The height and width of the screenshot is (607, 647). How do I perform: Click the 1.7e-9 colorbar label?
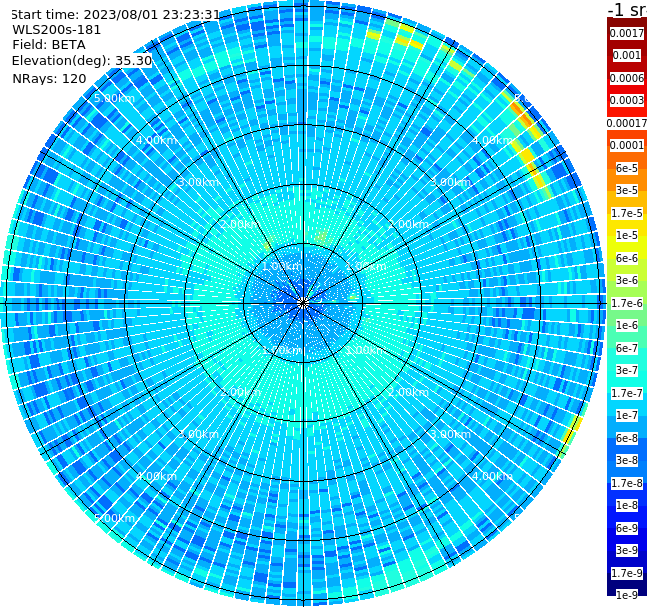[x=627, y=573]
